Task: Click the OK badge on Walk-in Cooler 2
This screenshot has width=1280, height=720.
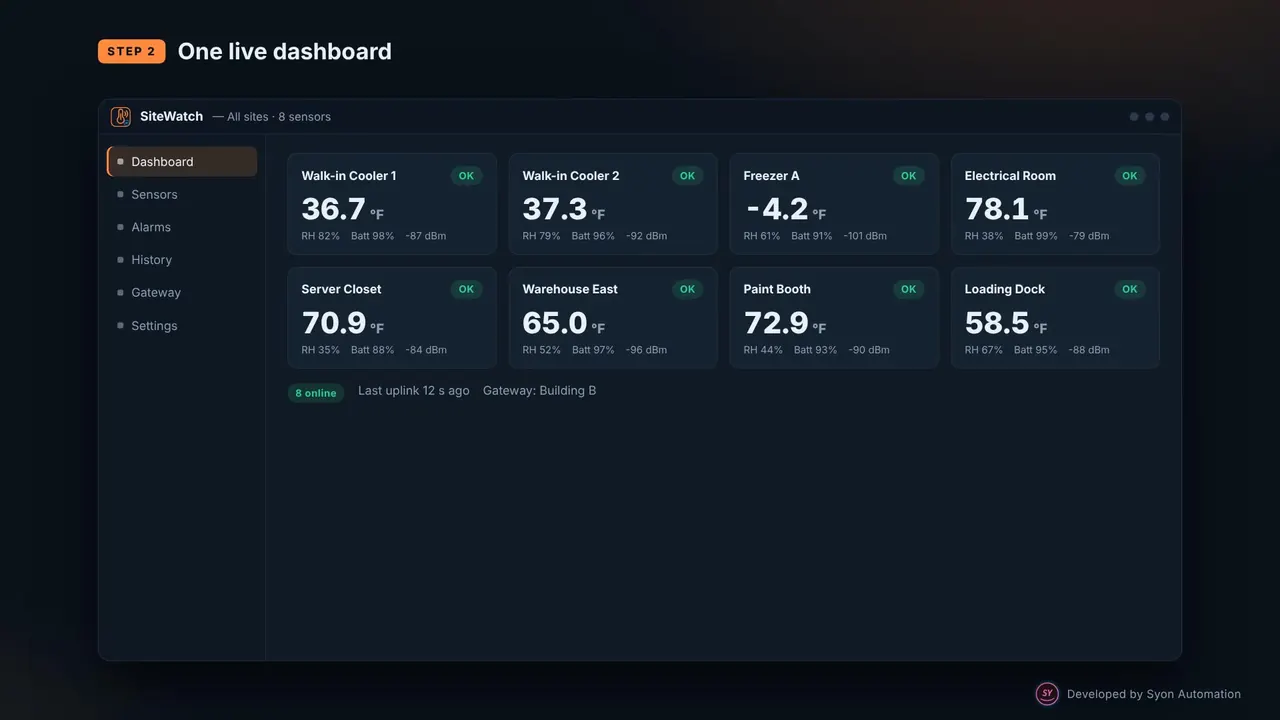Action: click(687, 176)
